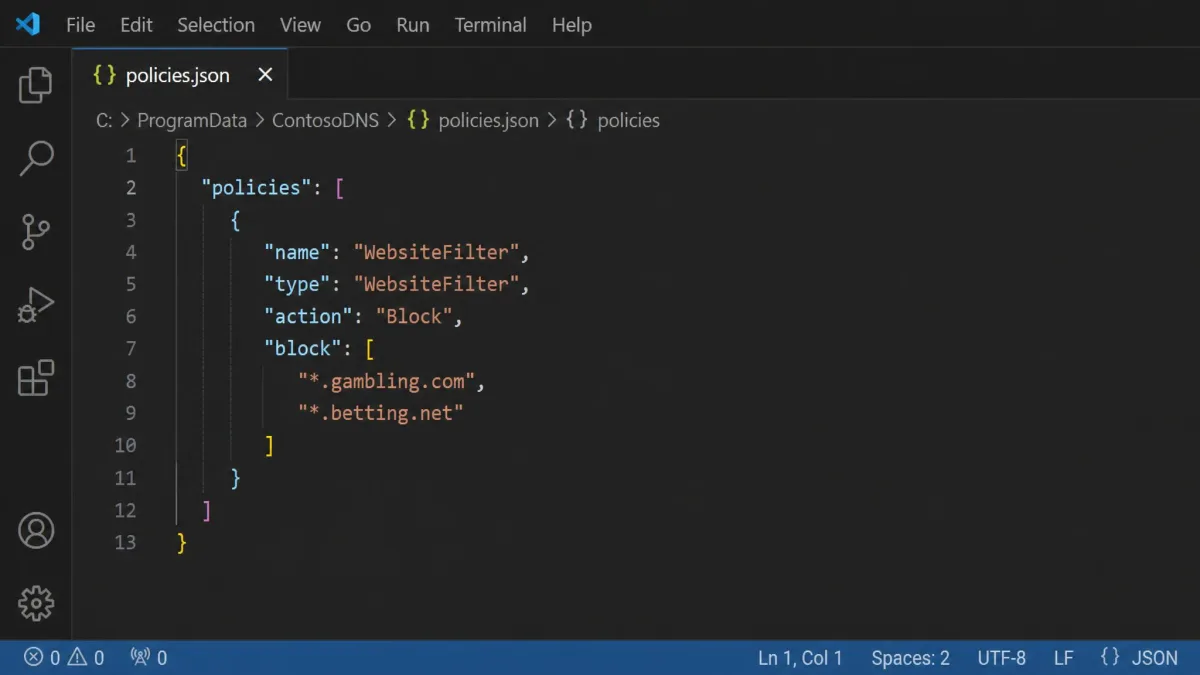Click the errors count icon in status bar

(42, 658)
